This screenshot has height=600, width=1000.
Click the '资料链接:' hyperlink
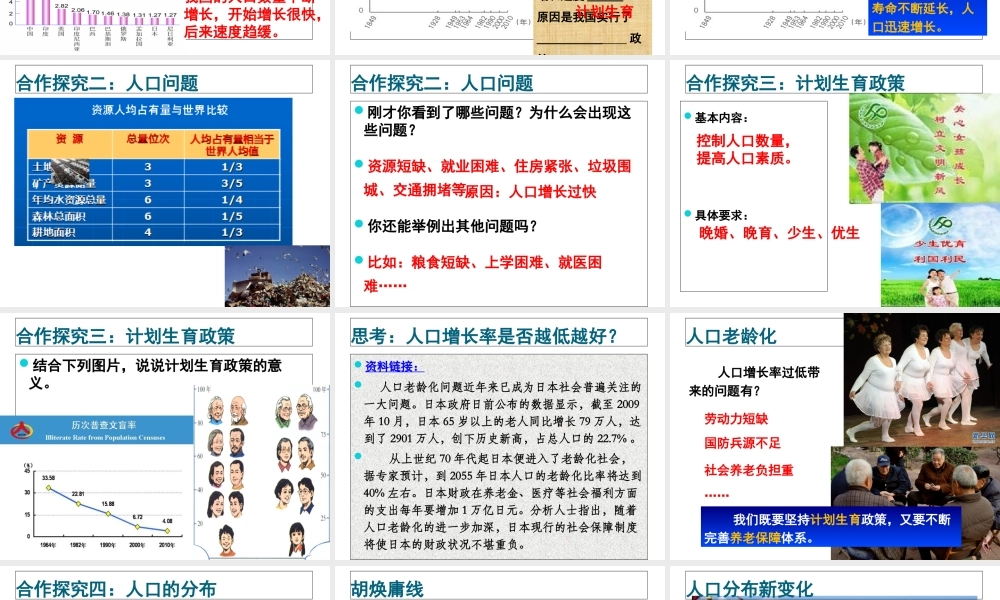(x=392, y=367)
